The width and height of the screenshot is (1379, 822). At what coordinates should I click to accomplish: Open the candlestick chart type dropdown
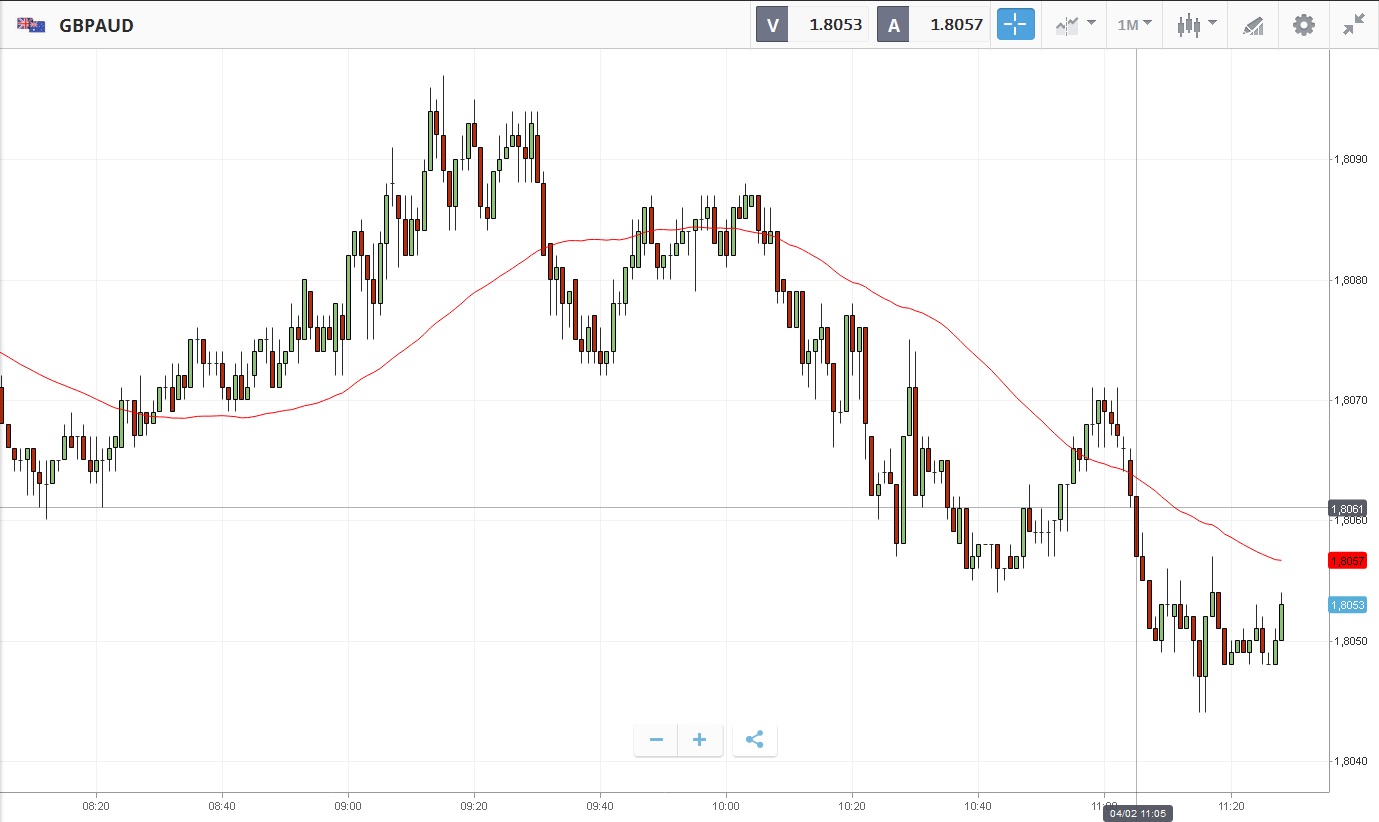point(1196,25)
